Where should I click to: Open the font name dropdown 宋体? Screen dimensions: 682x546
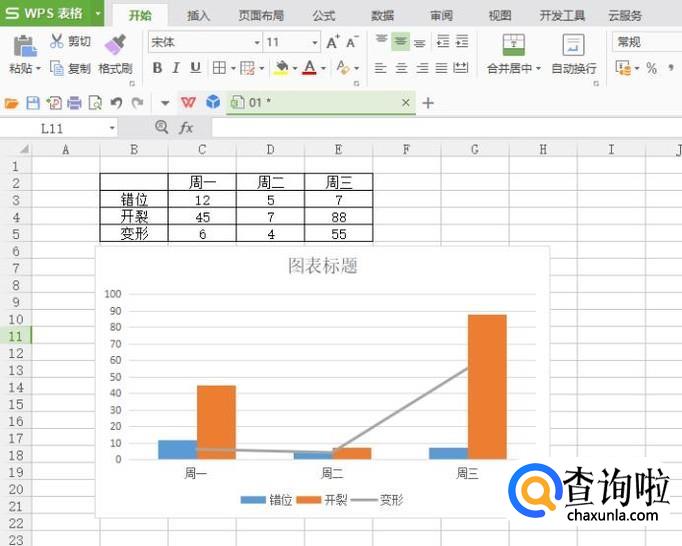coord(257,42)
